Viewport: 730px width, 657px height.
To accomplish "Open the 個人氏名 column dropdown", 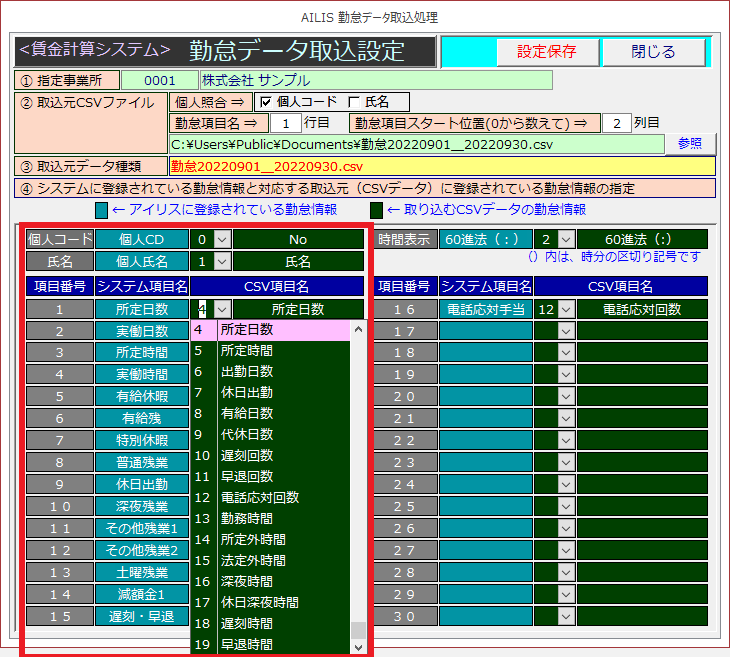I will click(x=222, y=261).
